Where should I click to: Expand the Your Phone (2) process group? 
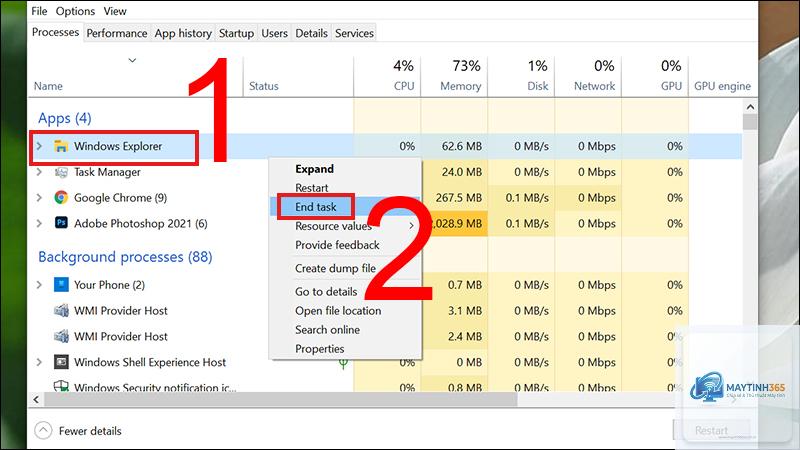point(39,285)
